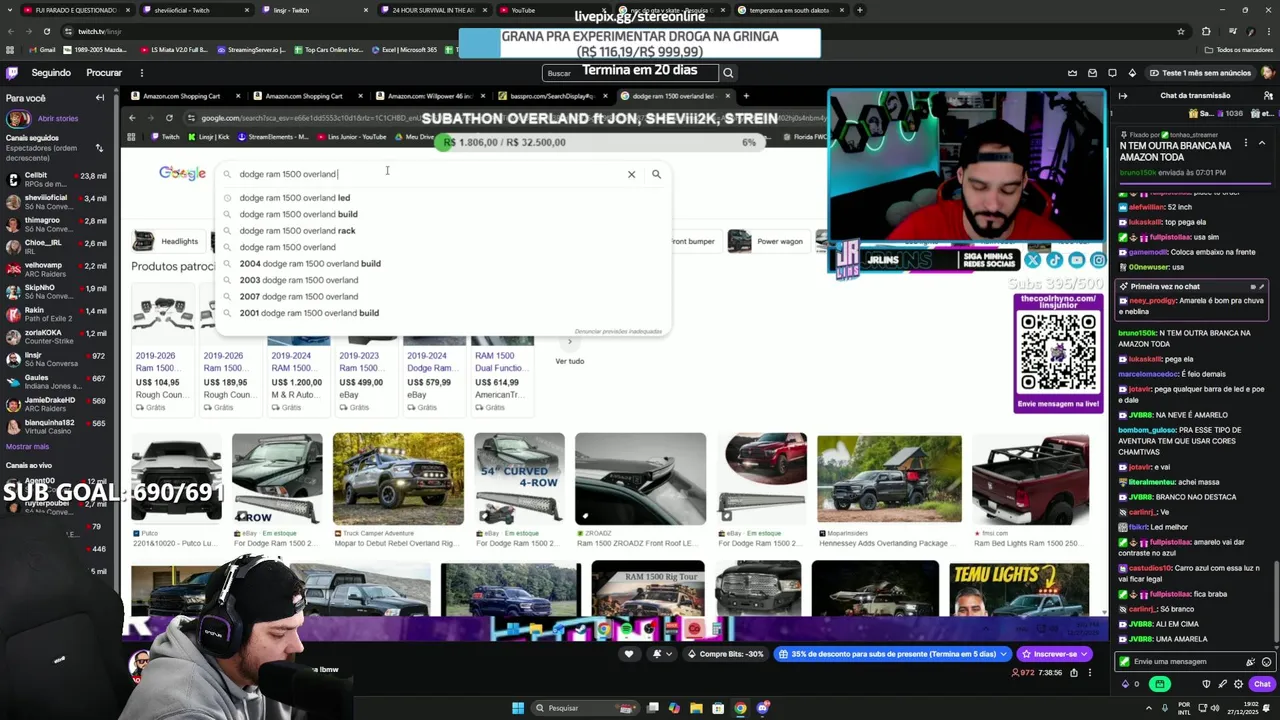This screenshot has height=720, width=1280.
Task: Open the emote picker in chat input
Action: (x=1267, y=662)
